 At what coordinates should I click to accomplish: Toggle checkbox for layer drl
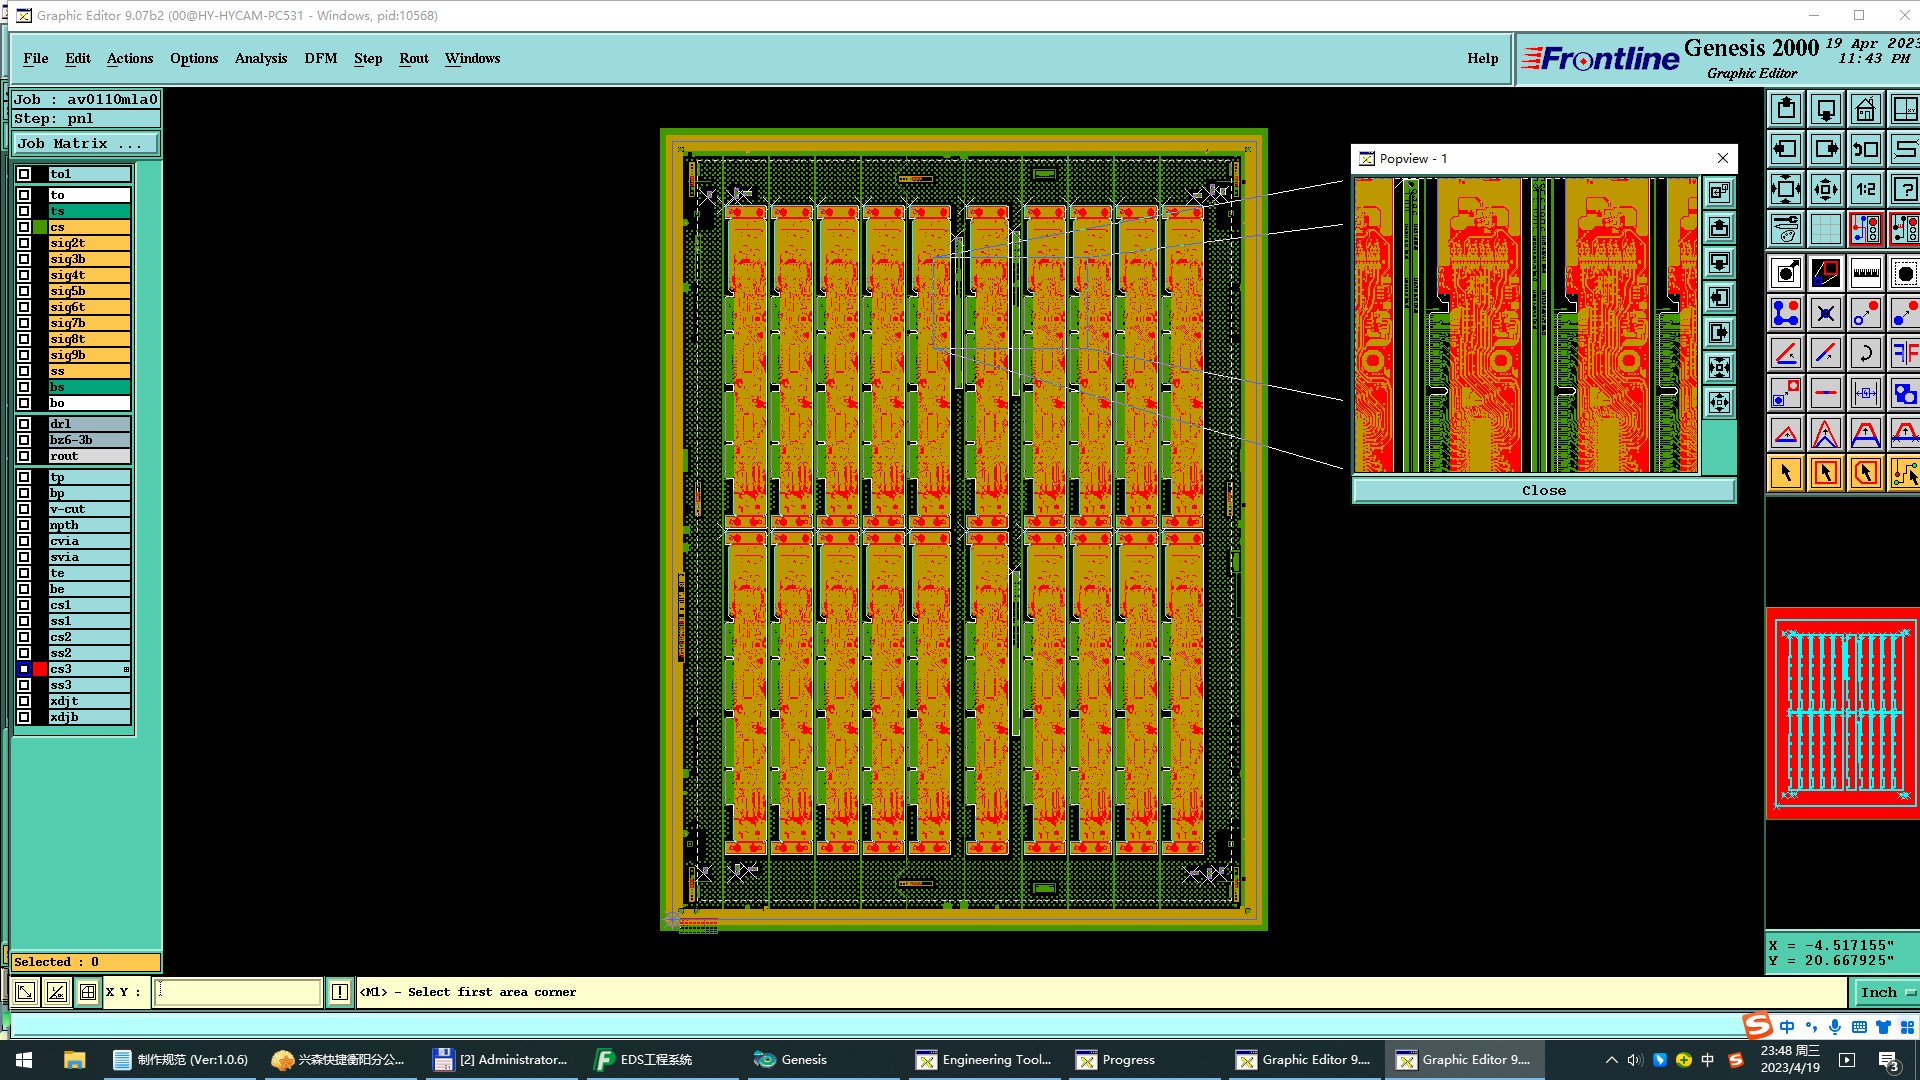click(24, 424)
